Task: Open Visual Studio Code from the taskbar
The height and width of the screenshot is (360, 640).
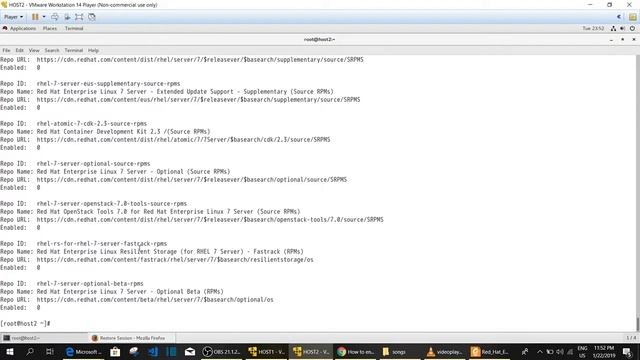Action: pos(153,351)
